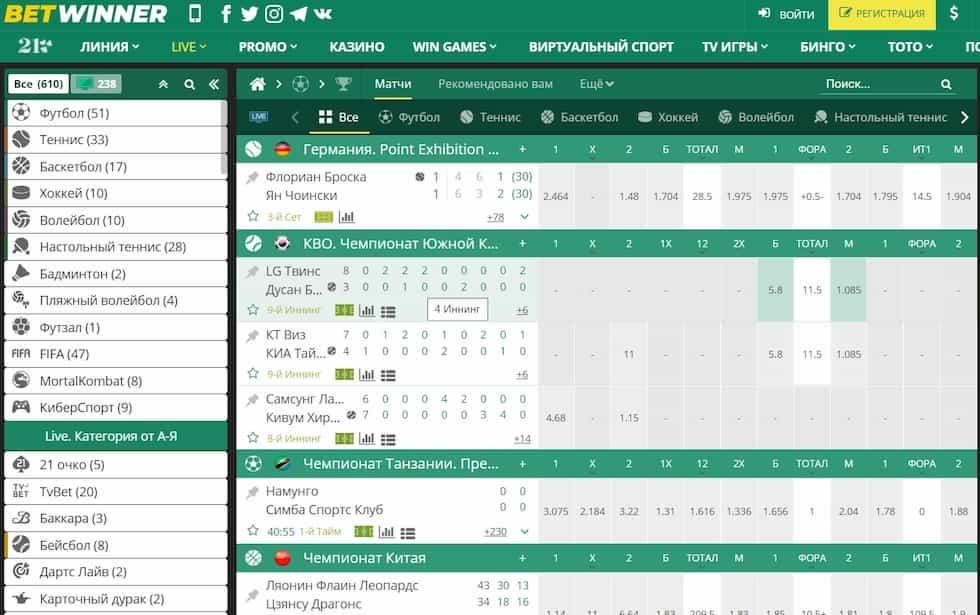Expand the Ещё dropdown
Viewport: 980px width, 615px height.
pos(596,84)
